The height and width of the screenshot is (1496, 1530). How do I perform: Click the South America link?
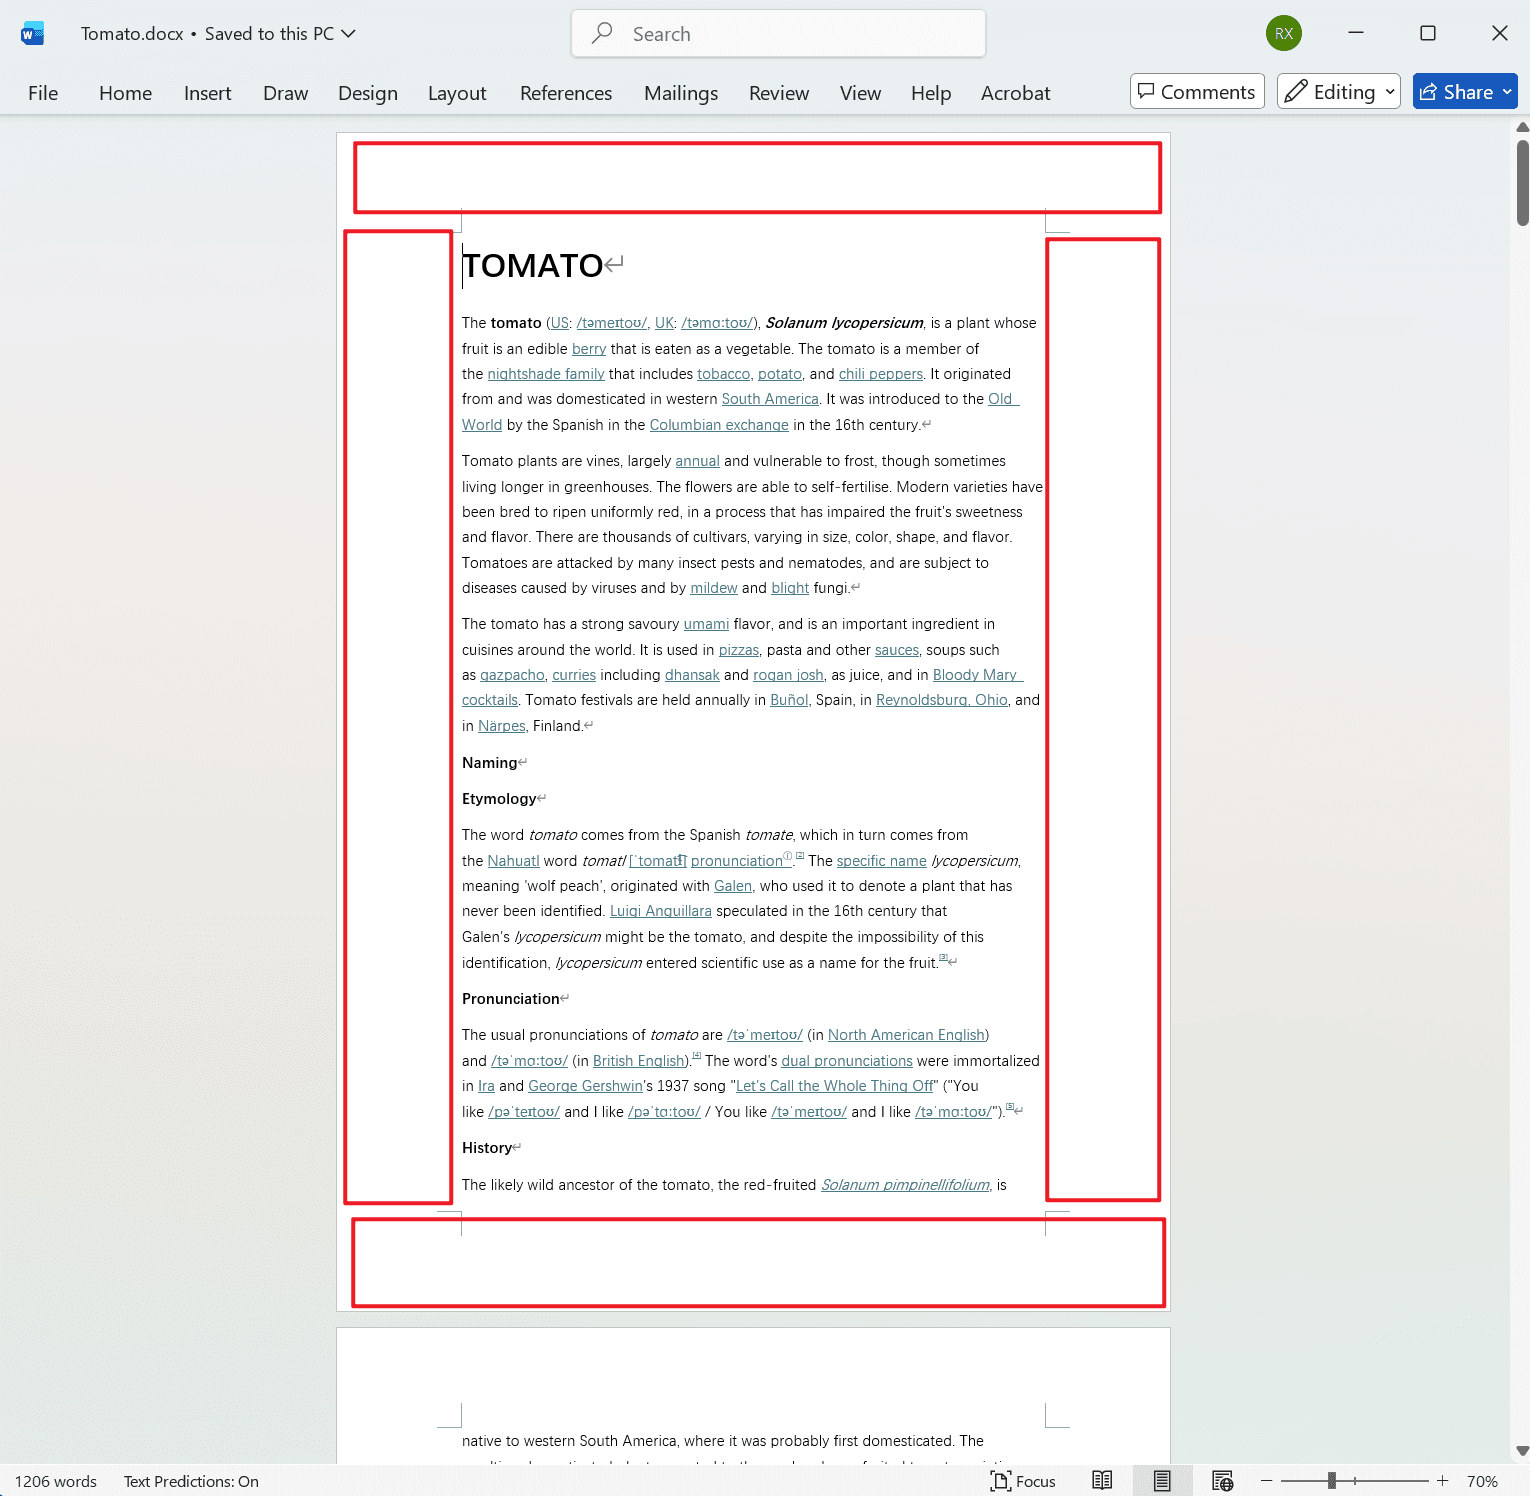tap(770, 398)
